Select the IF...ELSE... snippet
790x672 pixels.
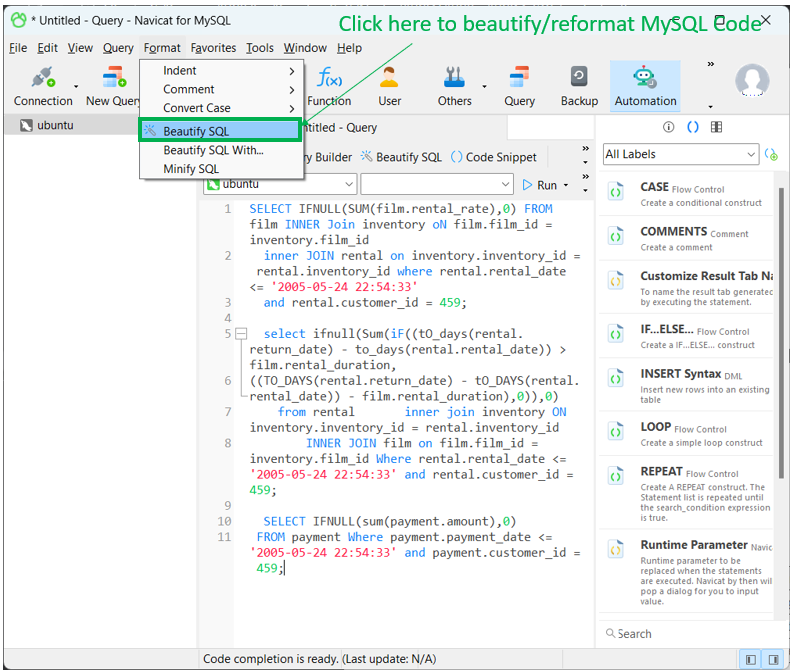pos(687,336)
